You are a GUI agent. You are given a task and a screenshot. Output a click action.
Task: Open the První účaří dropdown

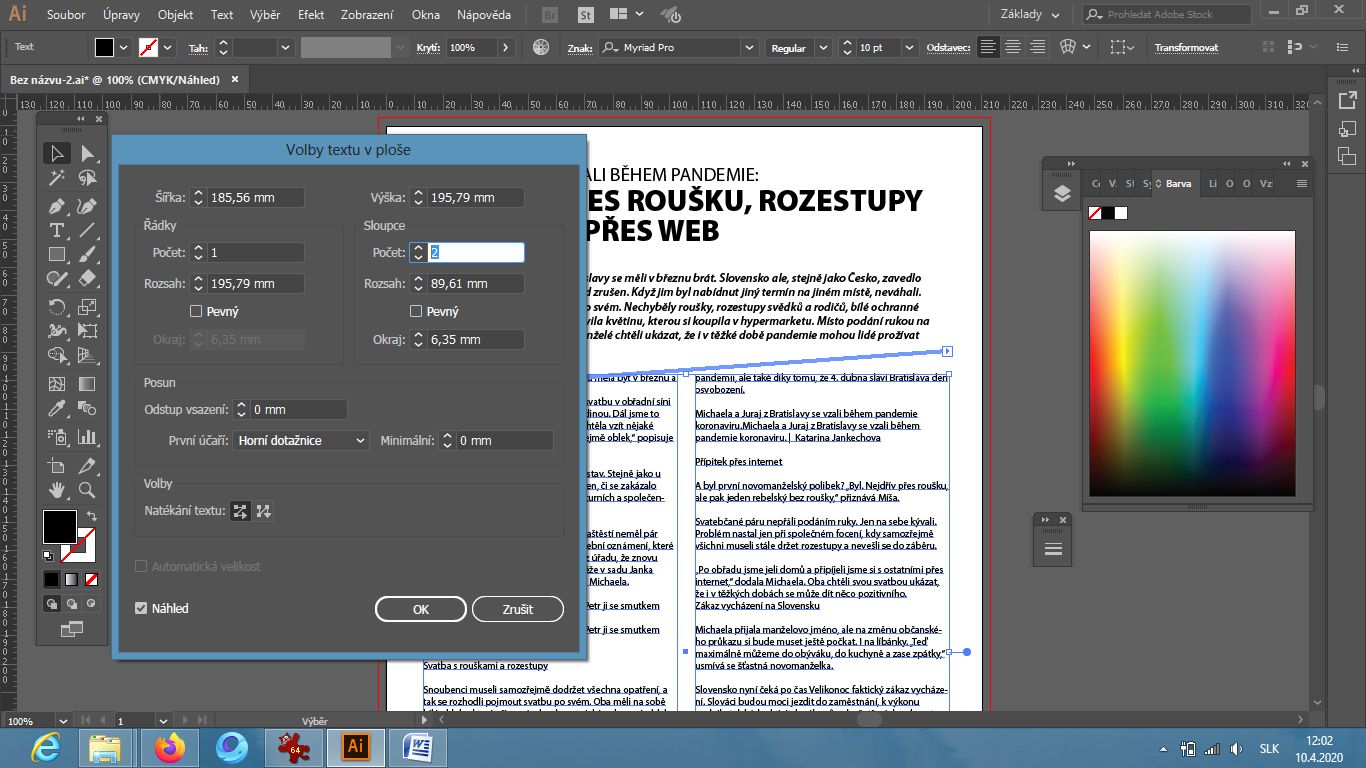pos(300,440)
